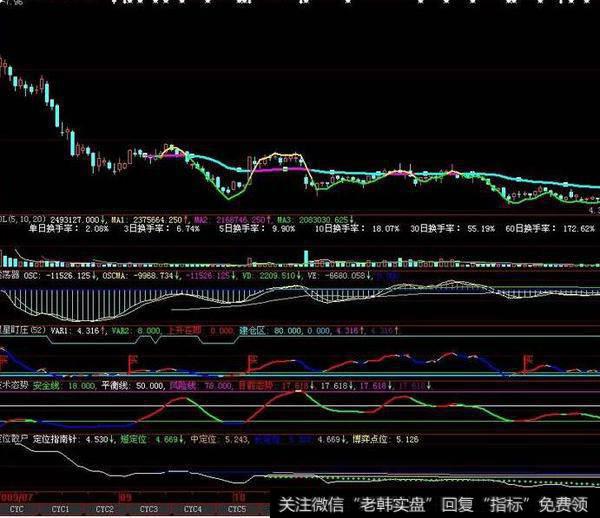The width and height of the screenshot is (600, 518).
Task: Switch to the CTC4 tab
Action: tap(192, 509)
